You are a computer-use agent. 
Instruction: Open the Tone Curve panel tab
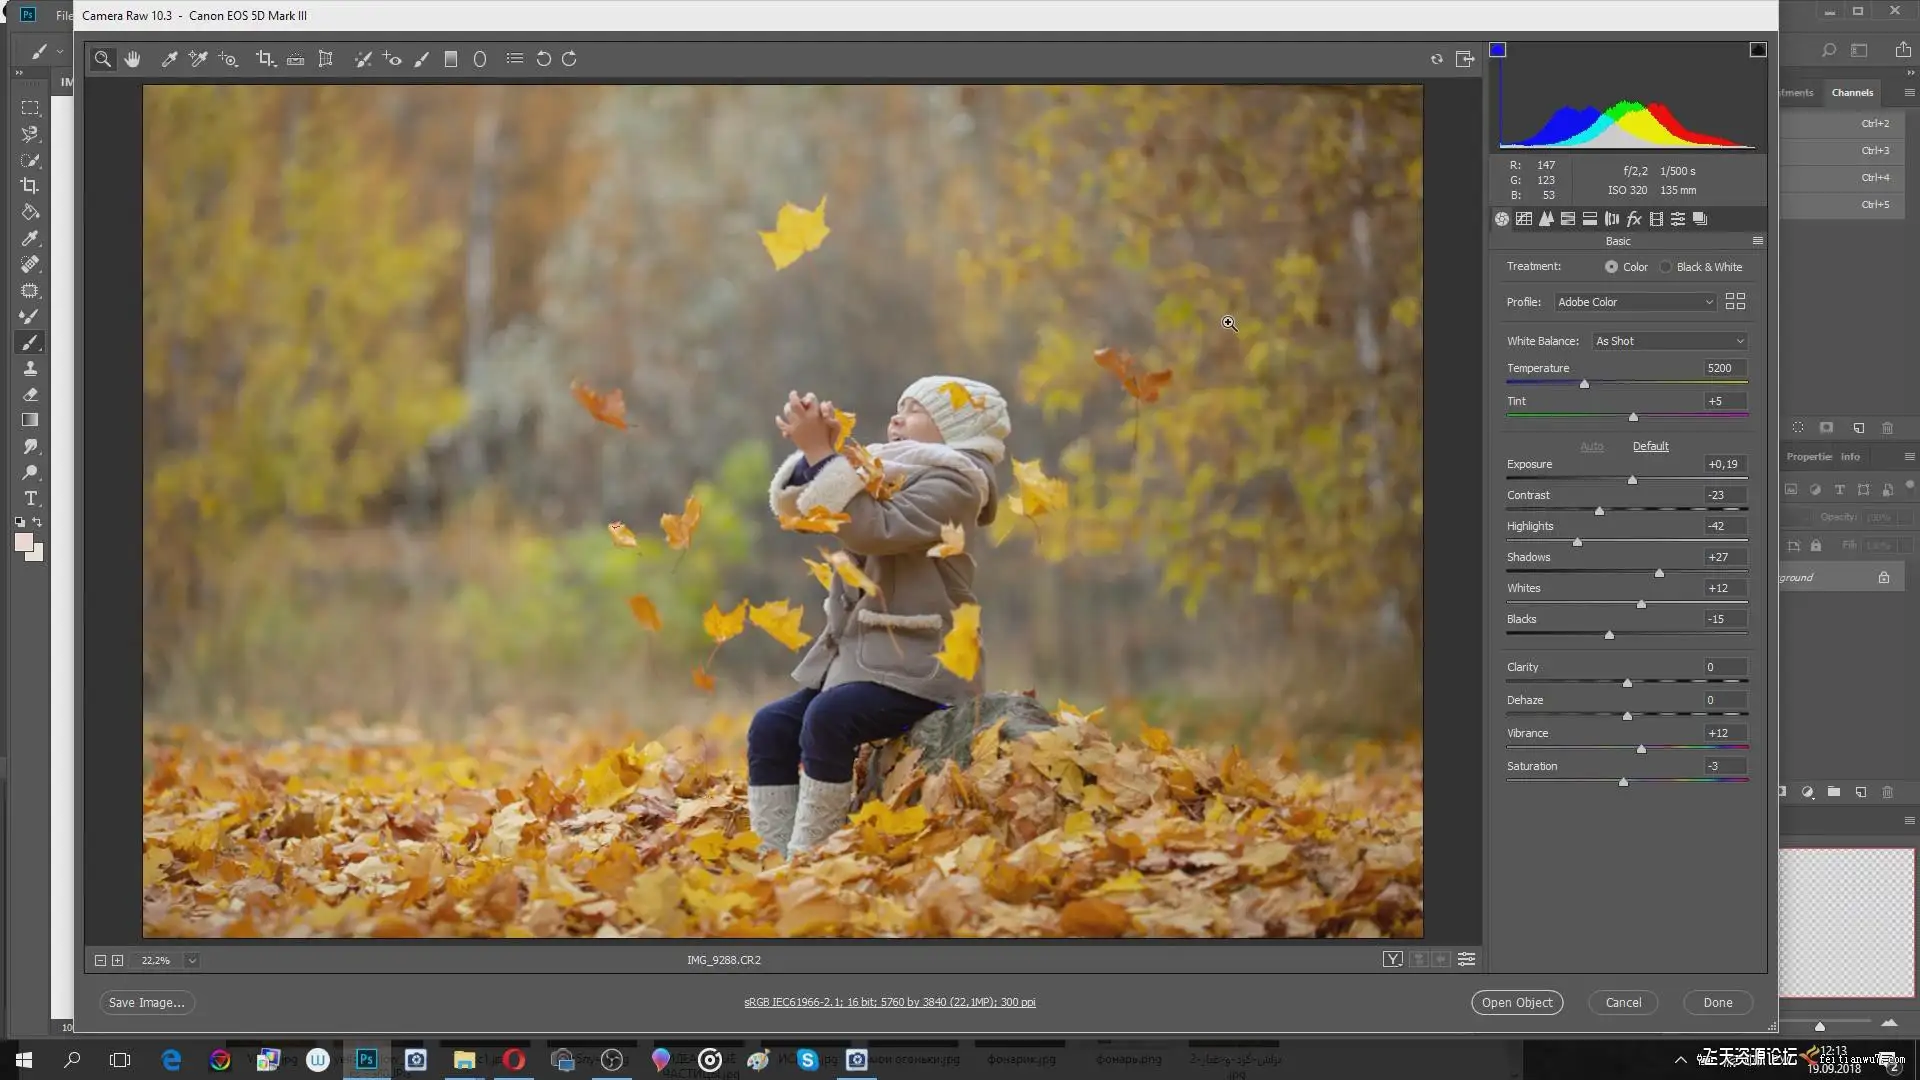click(1524, 219)
